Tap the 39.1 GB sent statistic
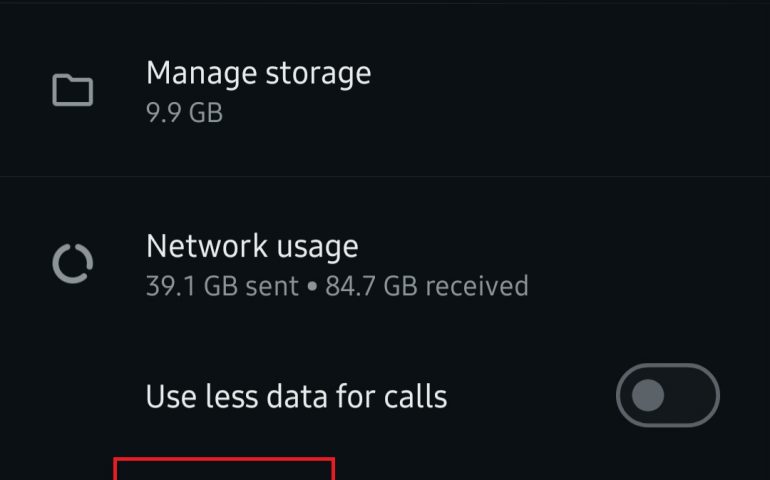Image resolution: width=770 pixels, height=480 pixels. 222,286
